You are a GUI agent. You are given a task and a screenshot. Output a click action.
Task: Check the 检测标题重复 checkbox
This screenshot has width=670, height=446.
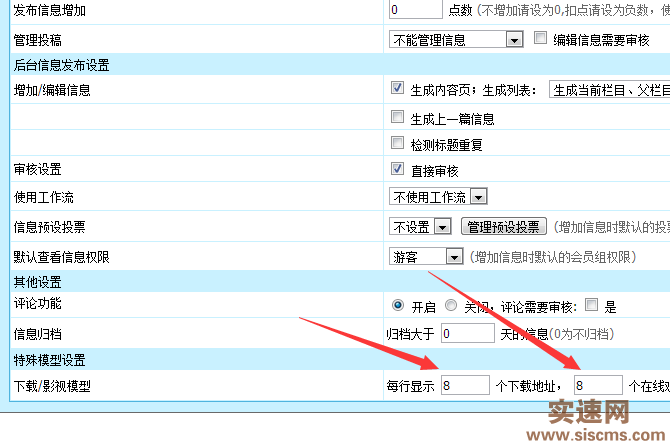397,143
